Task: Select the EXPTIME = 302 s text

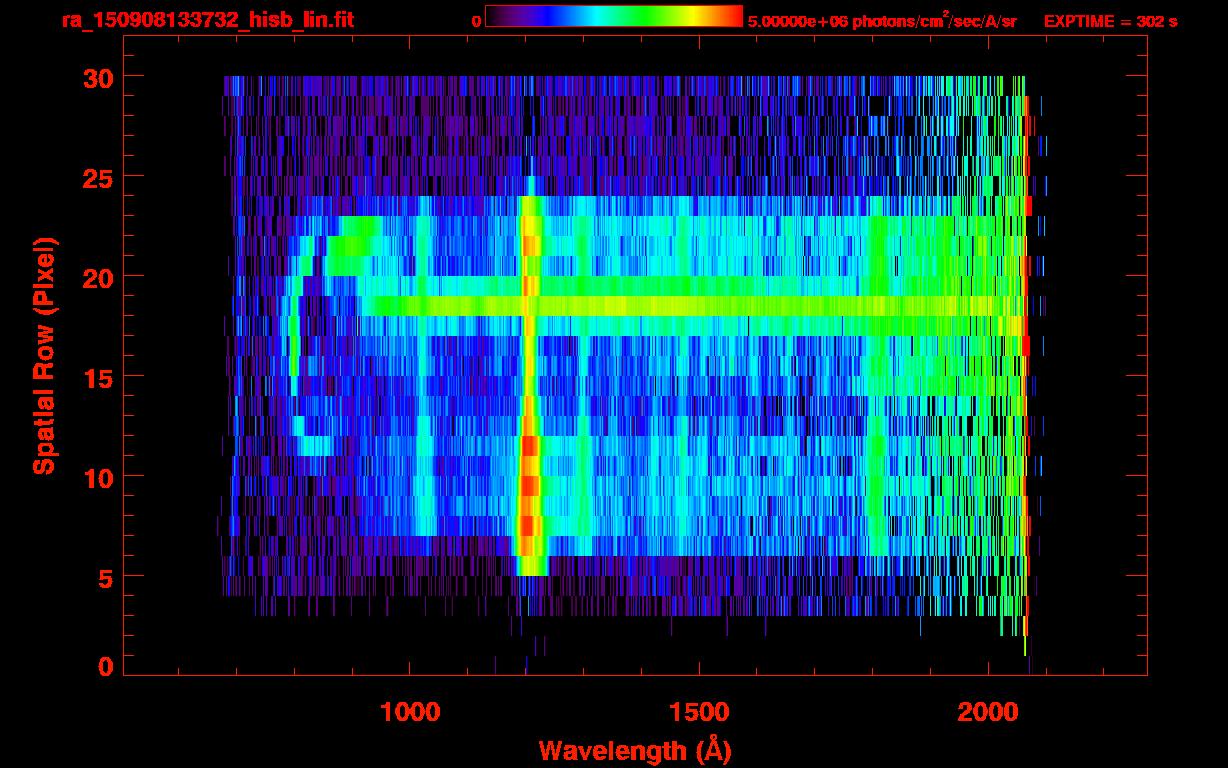Action: [1110, 21]
